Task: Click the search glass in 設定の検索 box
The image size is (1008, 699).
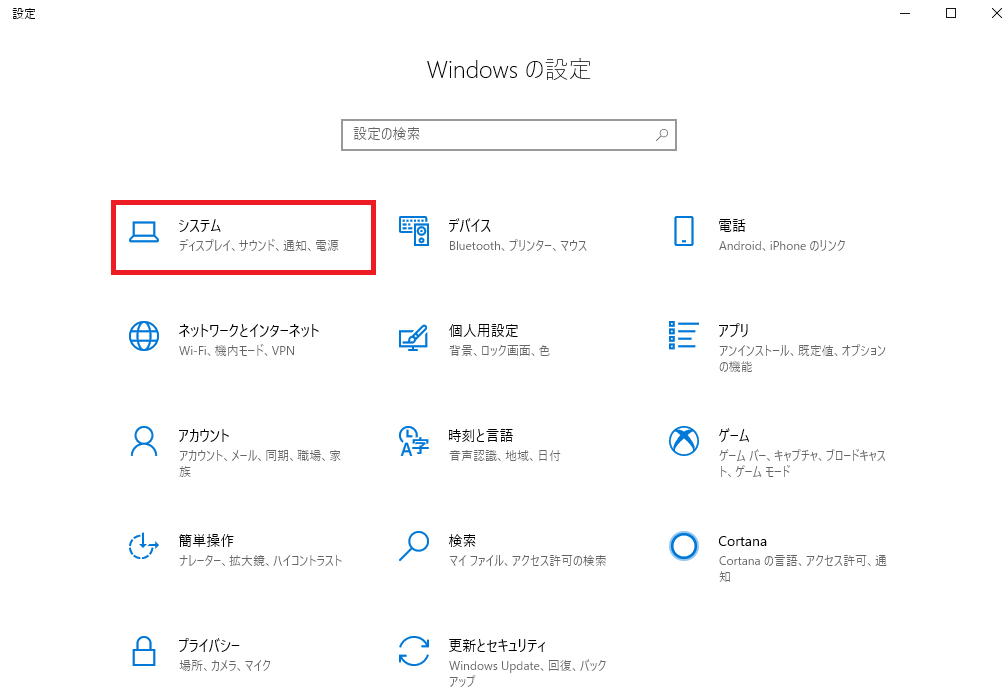Action: coord(662,134)
